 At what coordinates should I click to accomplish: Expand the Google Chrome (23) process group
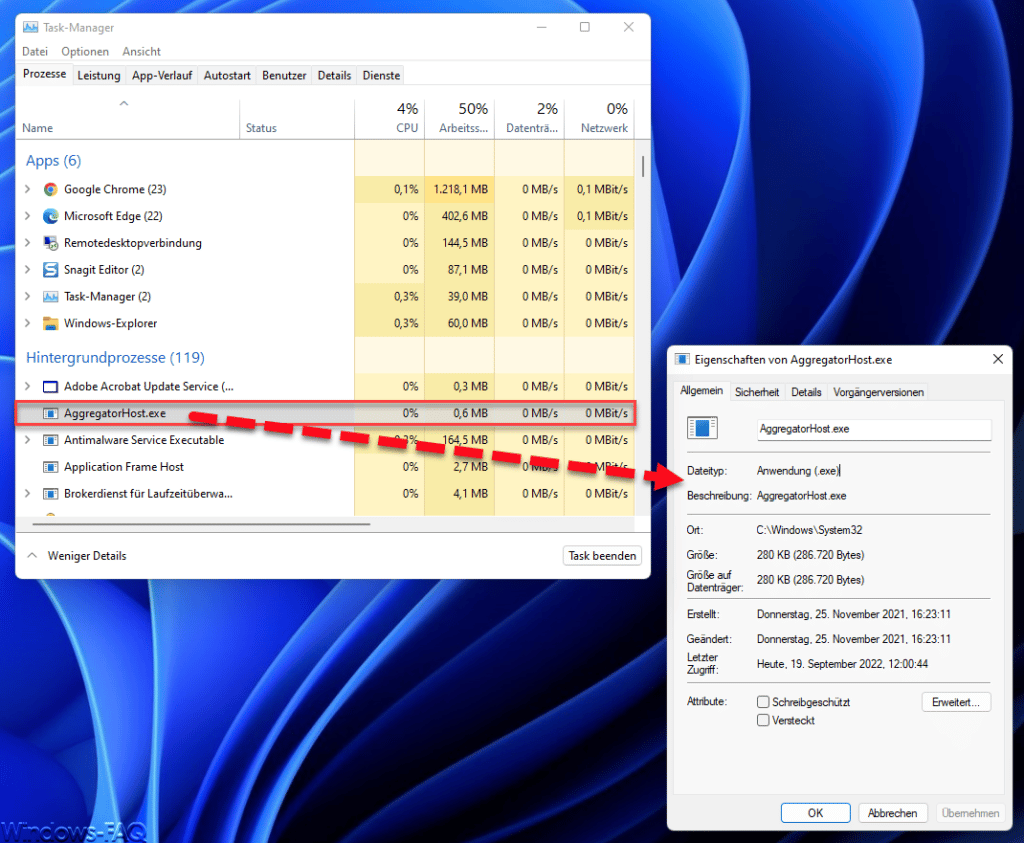[x=27, y=189]
